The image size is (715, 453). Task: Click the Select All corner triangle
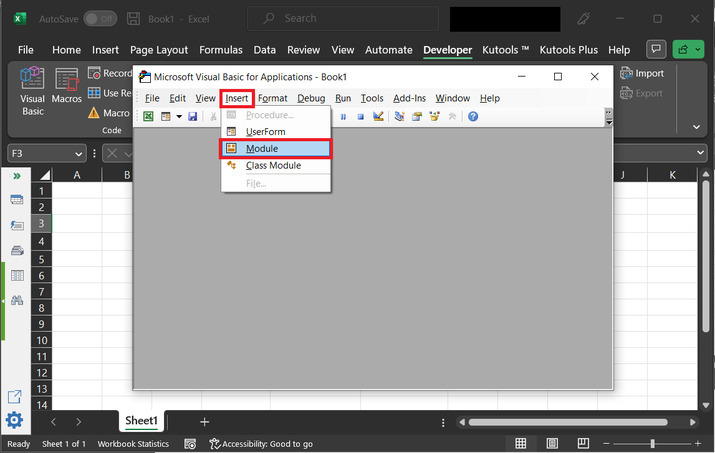point(45,175)
